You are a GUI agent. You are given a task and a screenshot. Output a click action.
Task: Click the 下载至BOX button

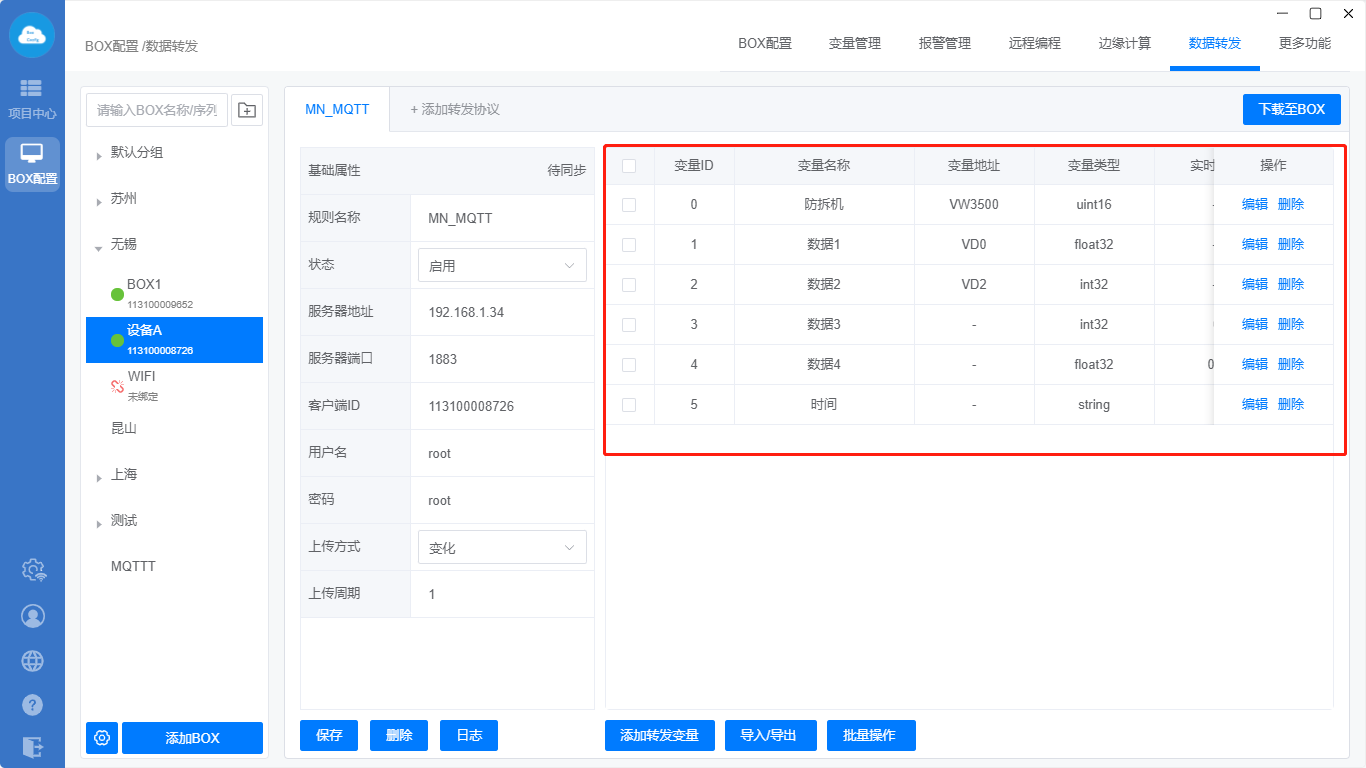[1291, 110]
